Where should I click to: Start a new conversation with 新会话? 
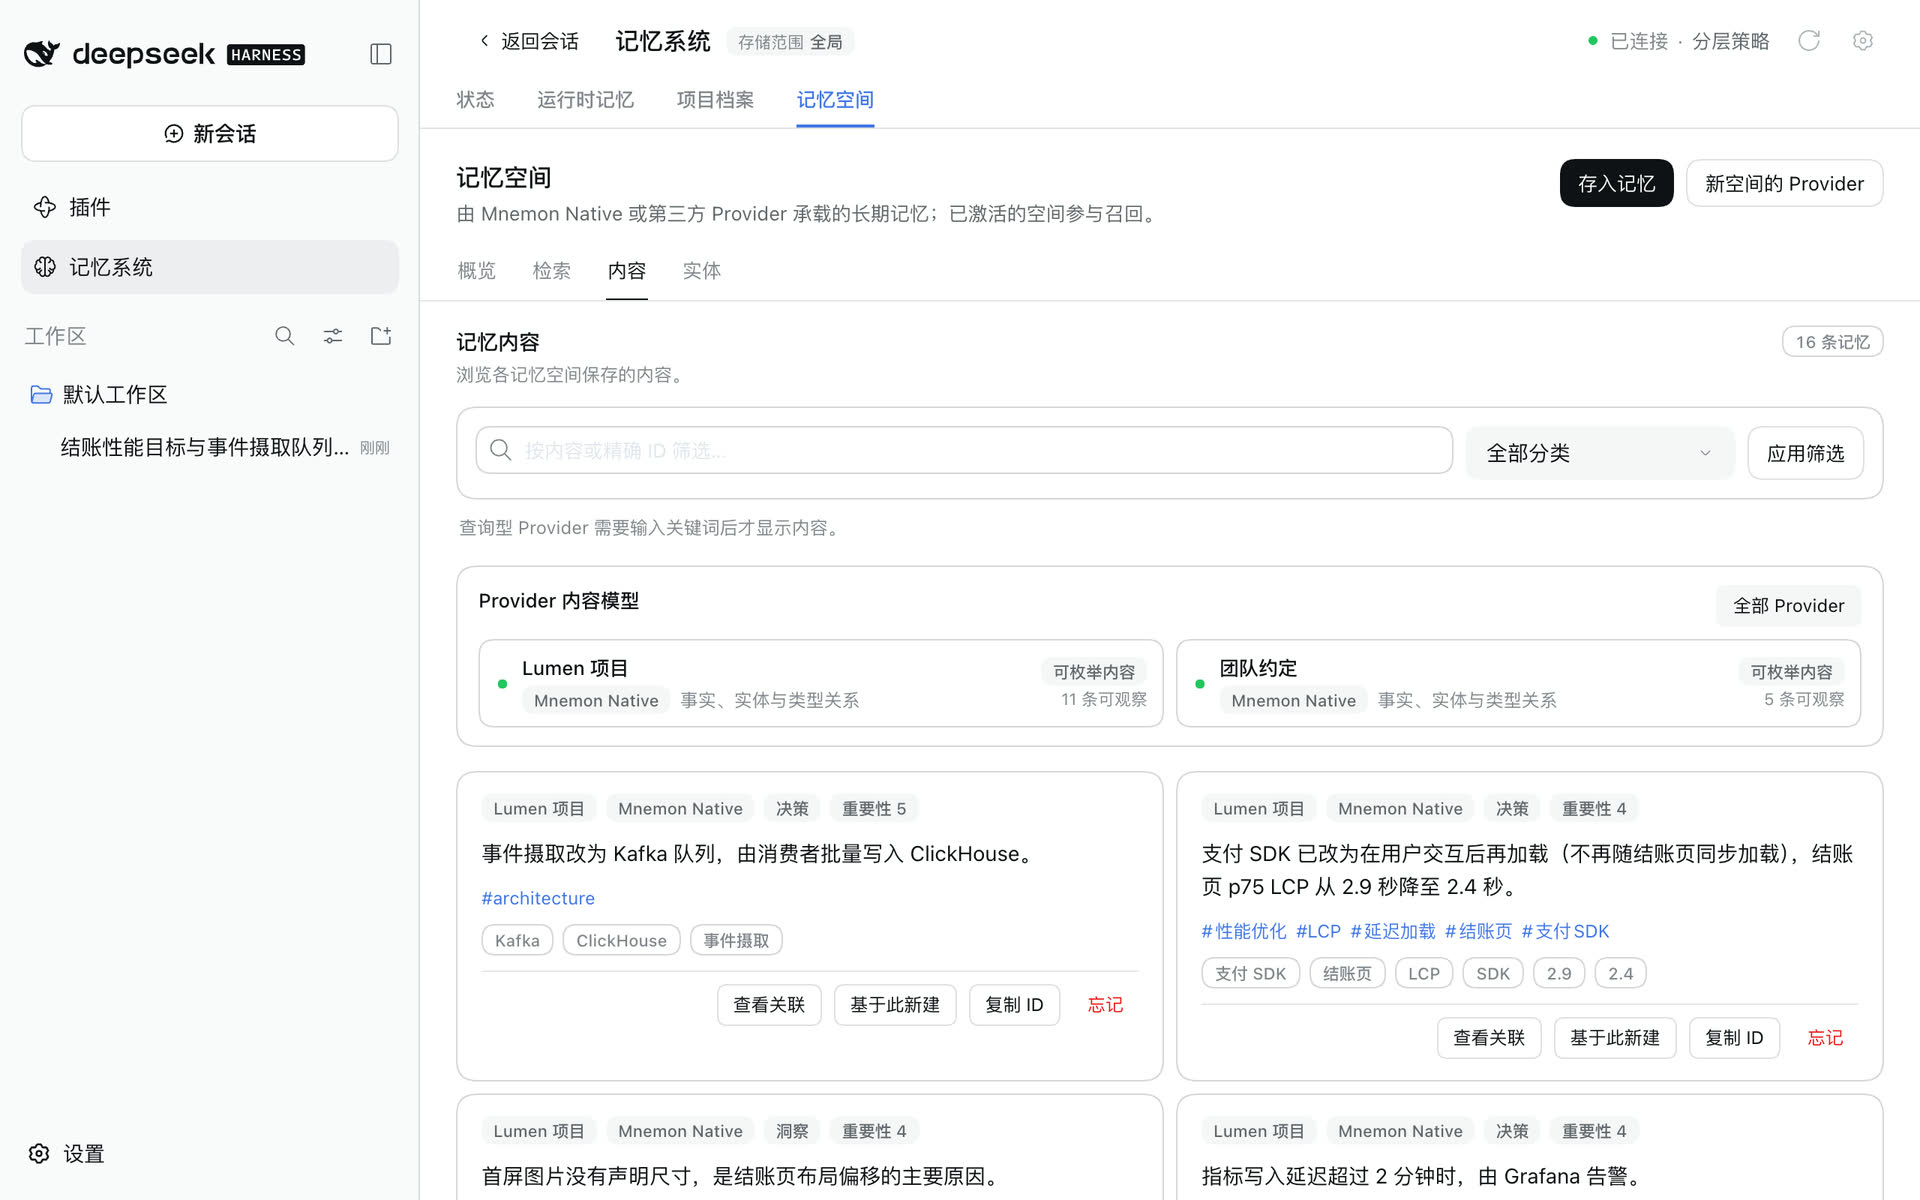pyautogui.click(x=210, y=134)
